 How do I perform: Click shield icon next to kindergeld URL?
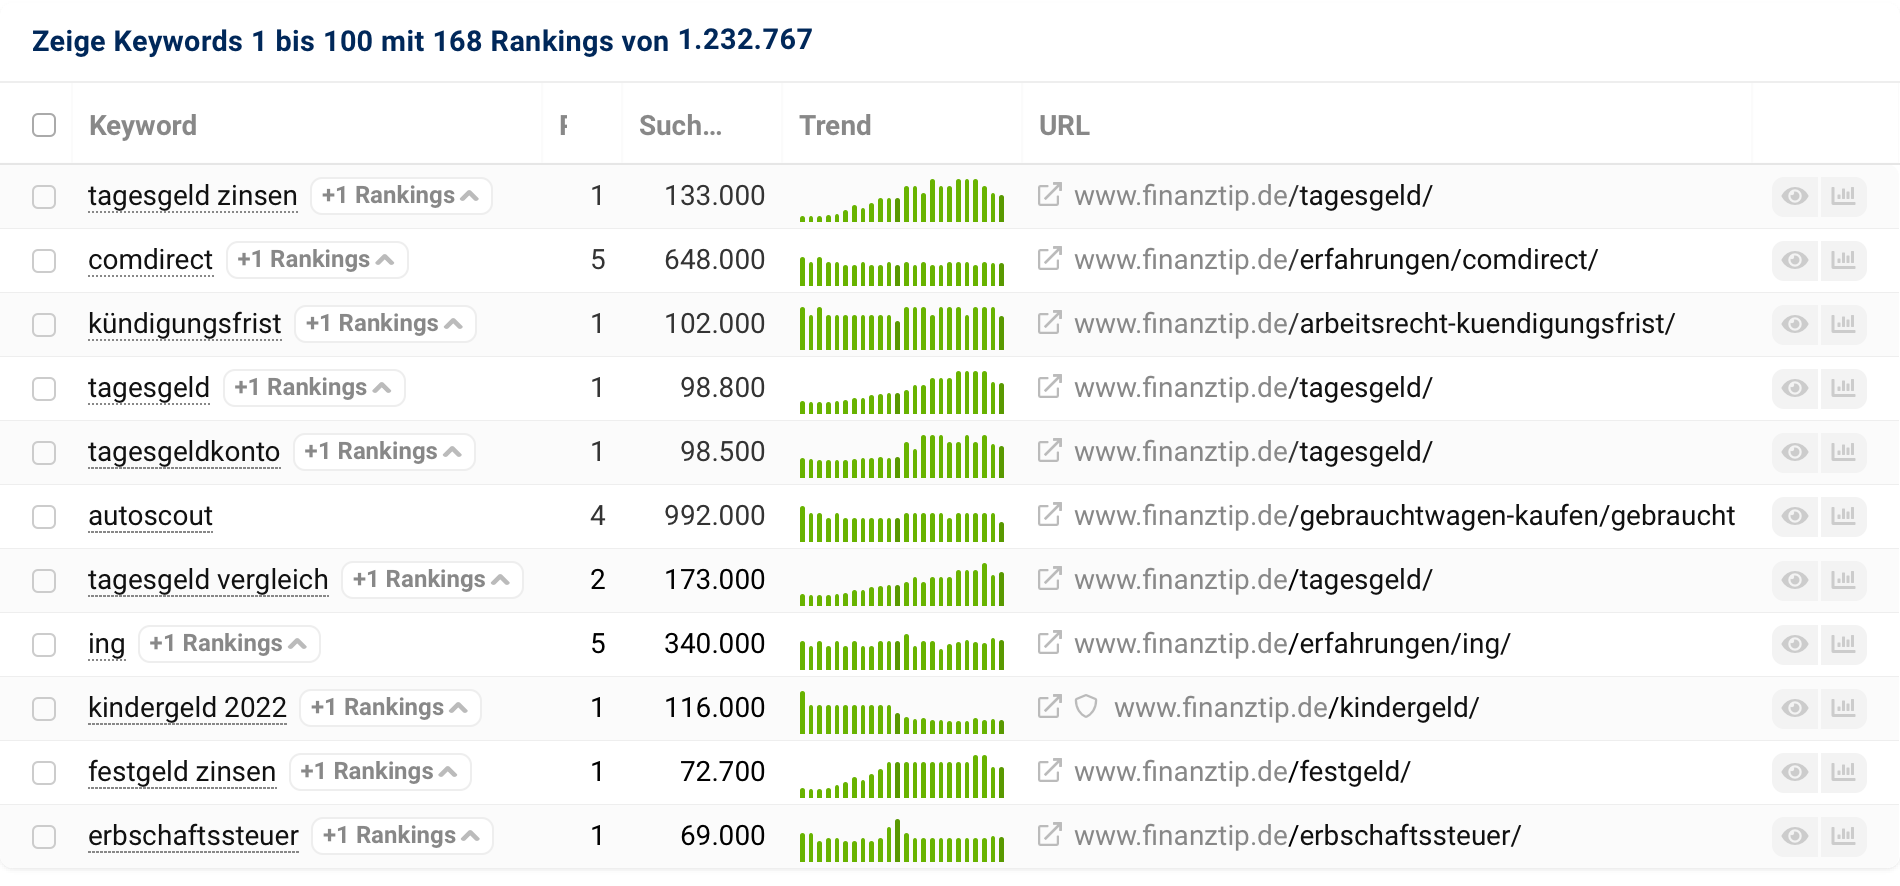coord(1086,707)
